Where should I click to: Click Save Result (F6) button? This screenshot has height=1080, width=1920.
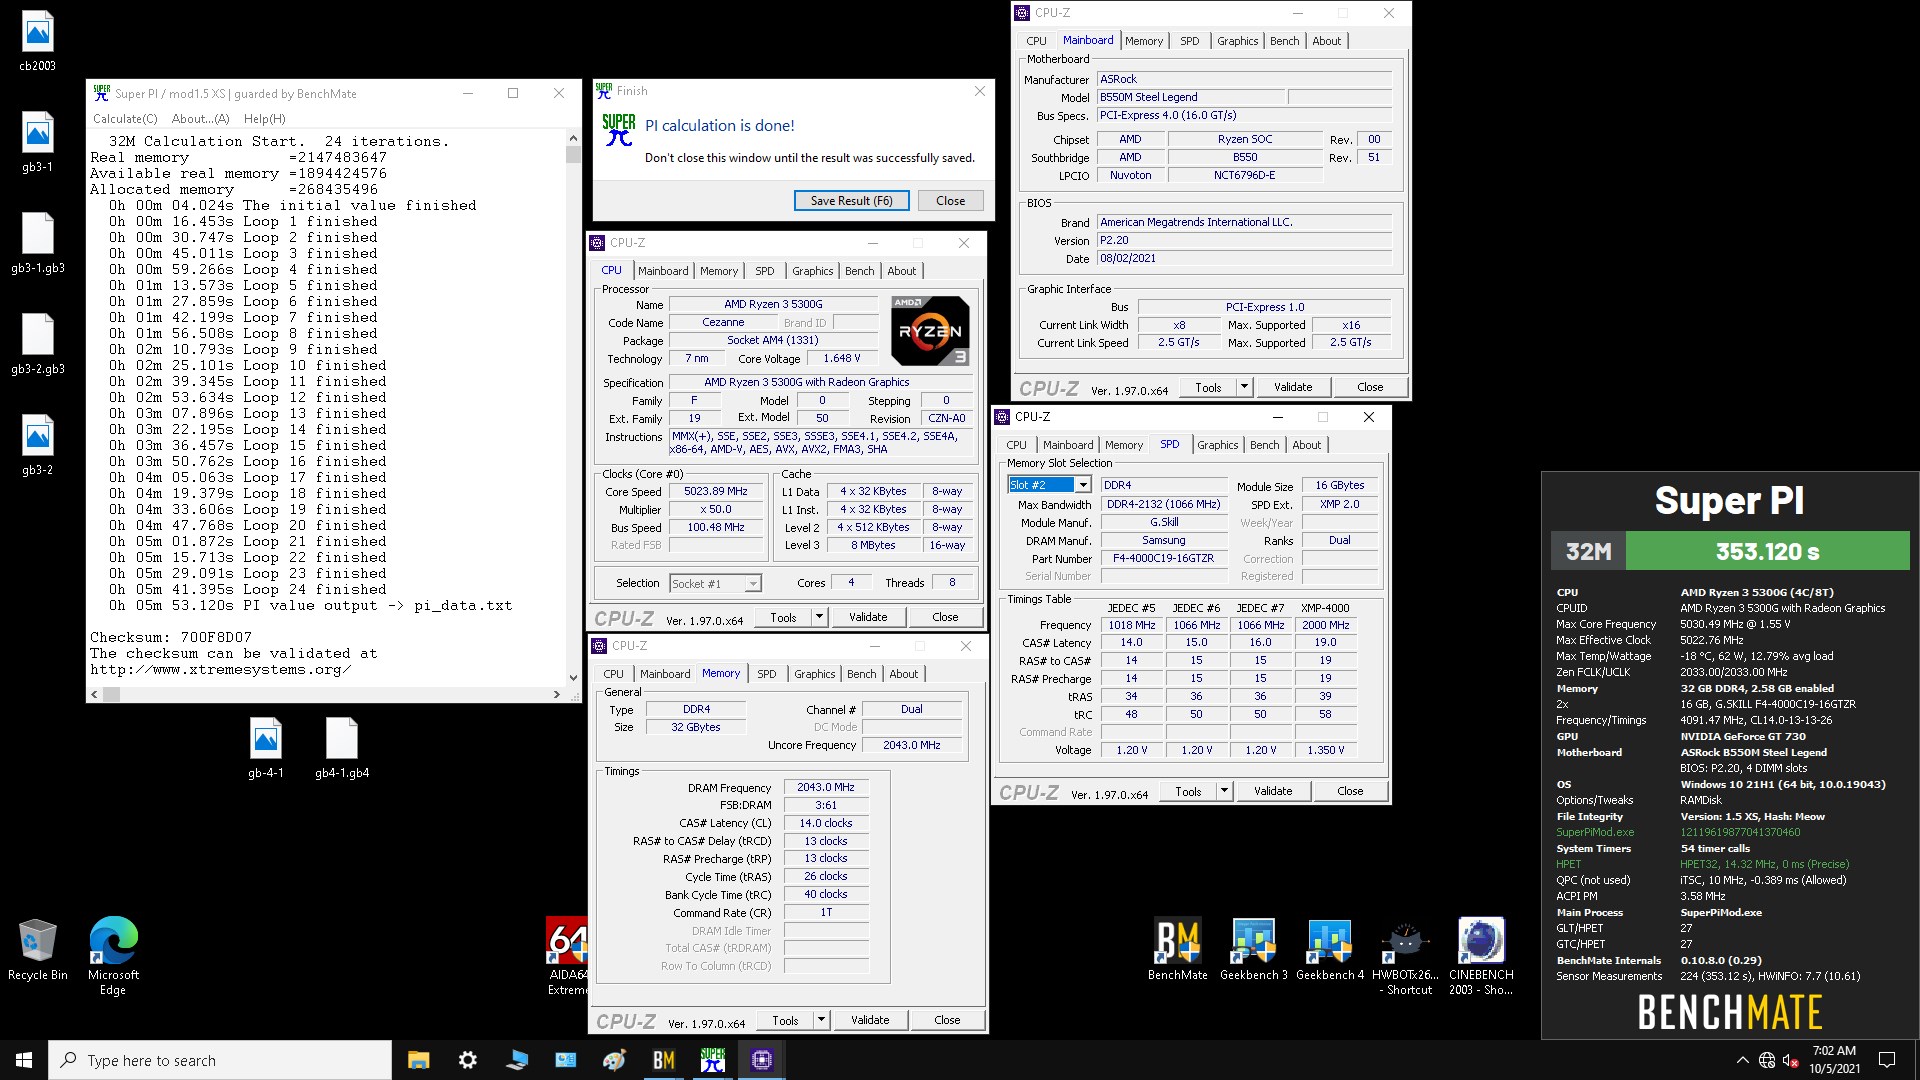click(x=851, y=200)
